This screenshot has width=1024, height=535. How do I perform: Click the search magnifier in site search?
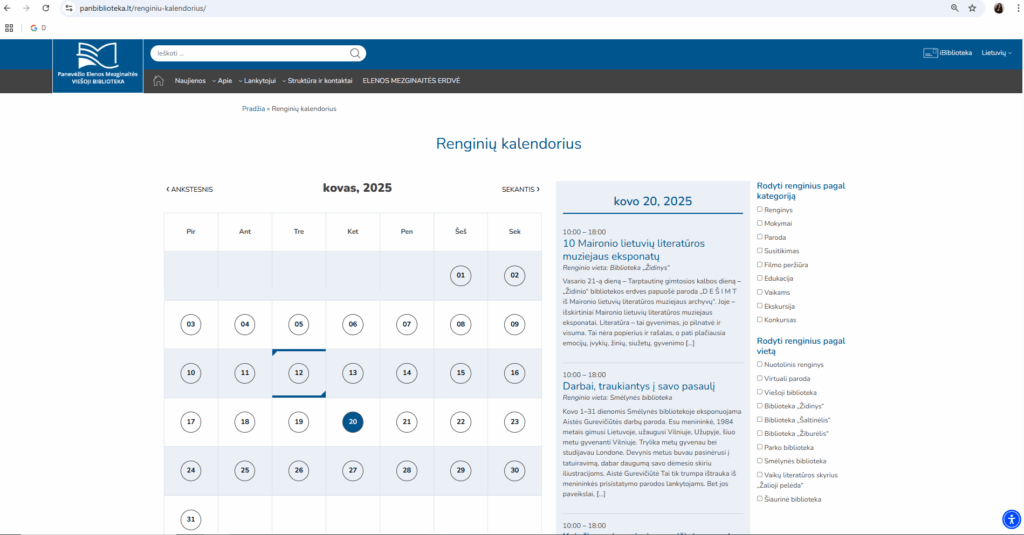pos(355,54)
